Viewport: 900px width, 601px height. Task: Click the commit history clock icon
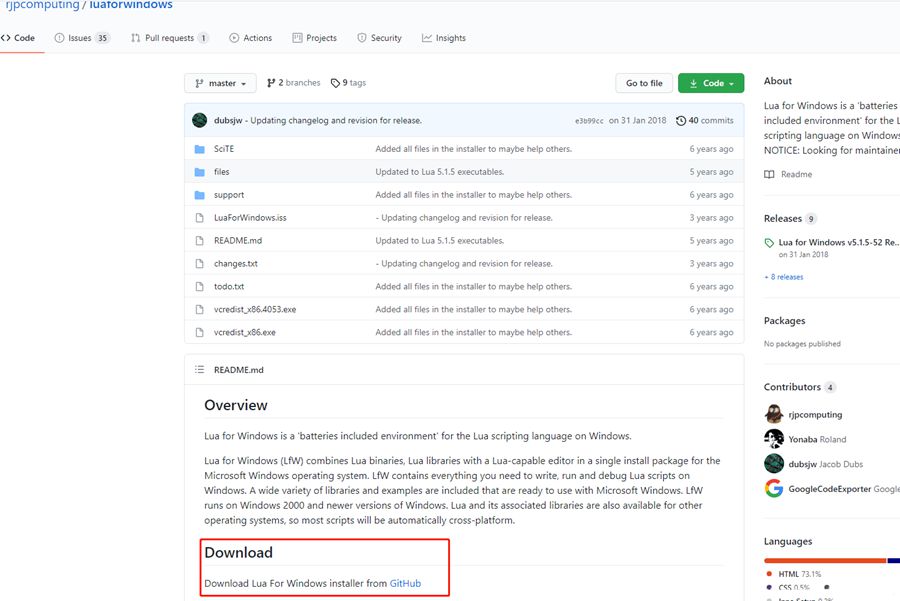pyautogui.click(x=681, y=121)
